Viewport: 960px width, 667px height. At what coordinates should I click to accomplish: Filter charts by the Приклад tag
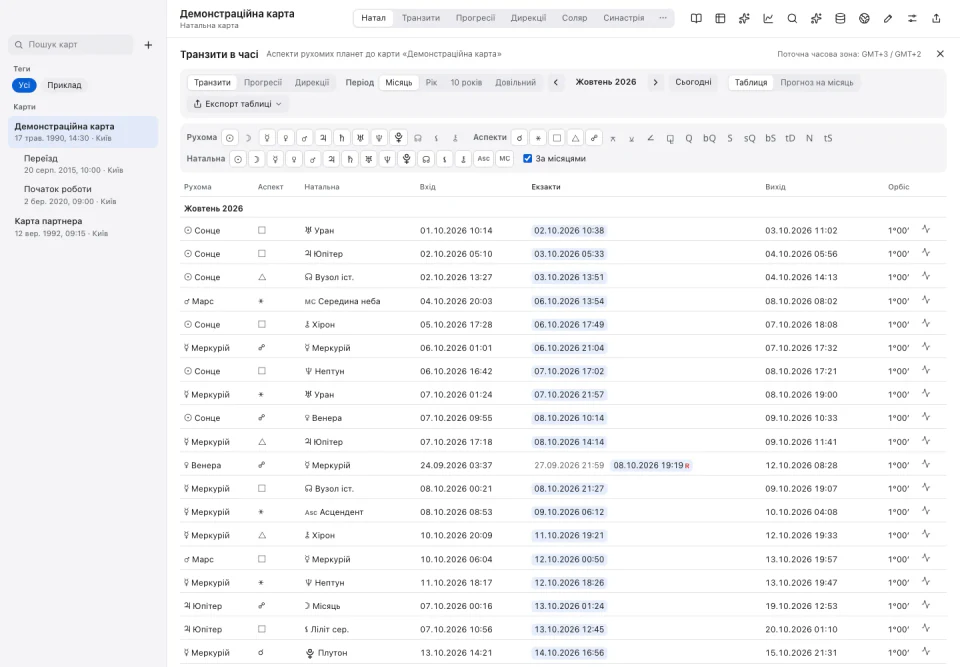(x=64, y=85)
